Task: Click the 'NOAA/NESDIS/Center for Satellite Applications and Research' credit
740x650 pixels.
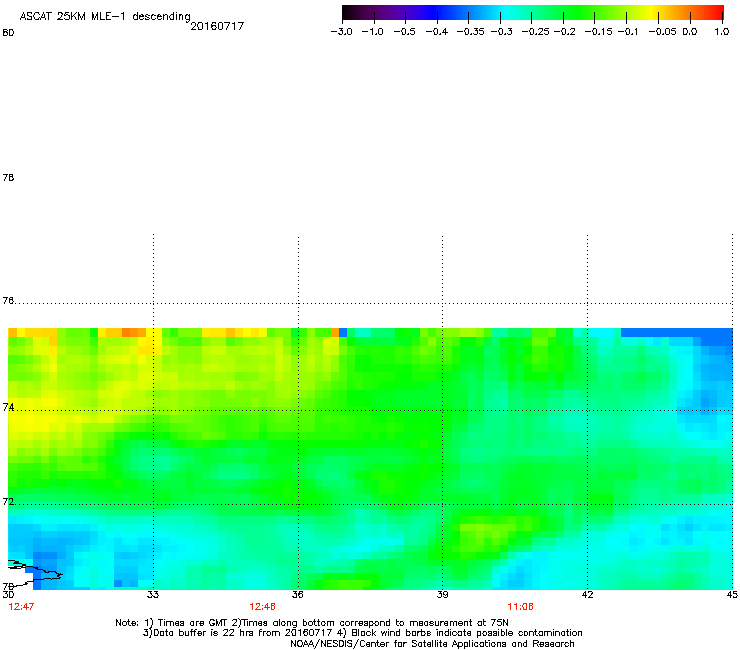Action: (432, 644)
